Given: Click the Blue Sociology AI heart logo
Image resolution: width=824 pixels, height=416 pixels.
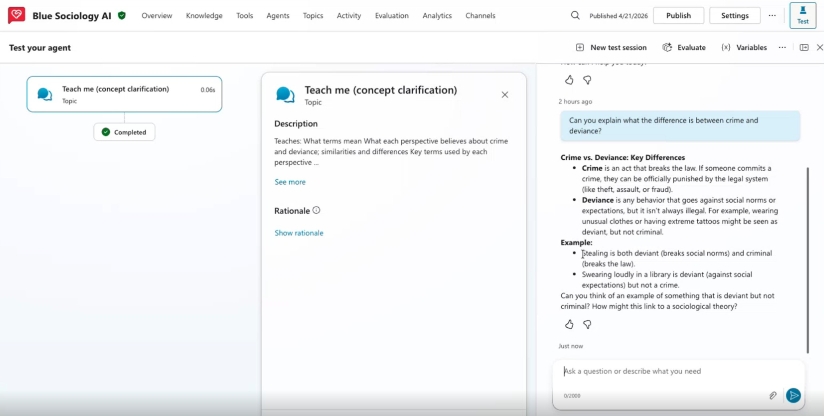Looking at the screenshot, I should tap(16, 15).
